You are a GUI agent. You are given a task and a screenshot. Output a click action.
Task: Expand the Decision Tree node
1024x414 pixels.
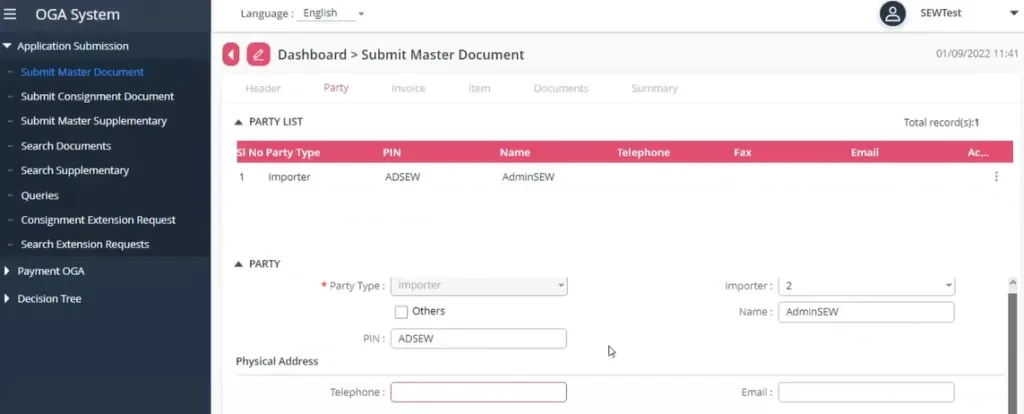tap(8, 299)
